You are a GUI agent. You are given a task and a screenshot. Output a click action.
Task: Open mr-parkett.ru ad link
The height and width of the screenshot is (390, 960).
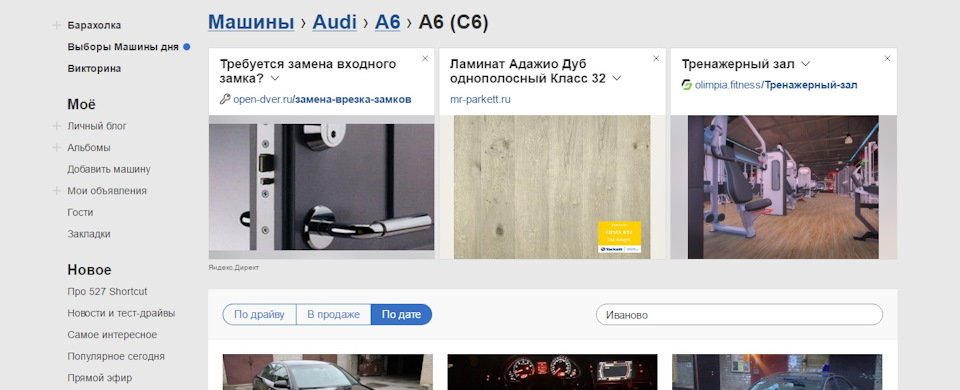[480, 99]
